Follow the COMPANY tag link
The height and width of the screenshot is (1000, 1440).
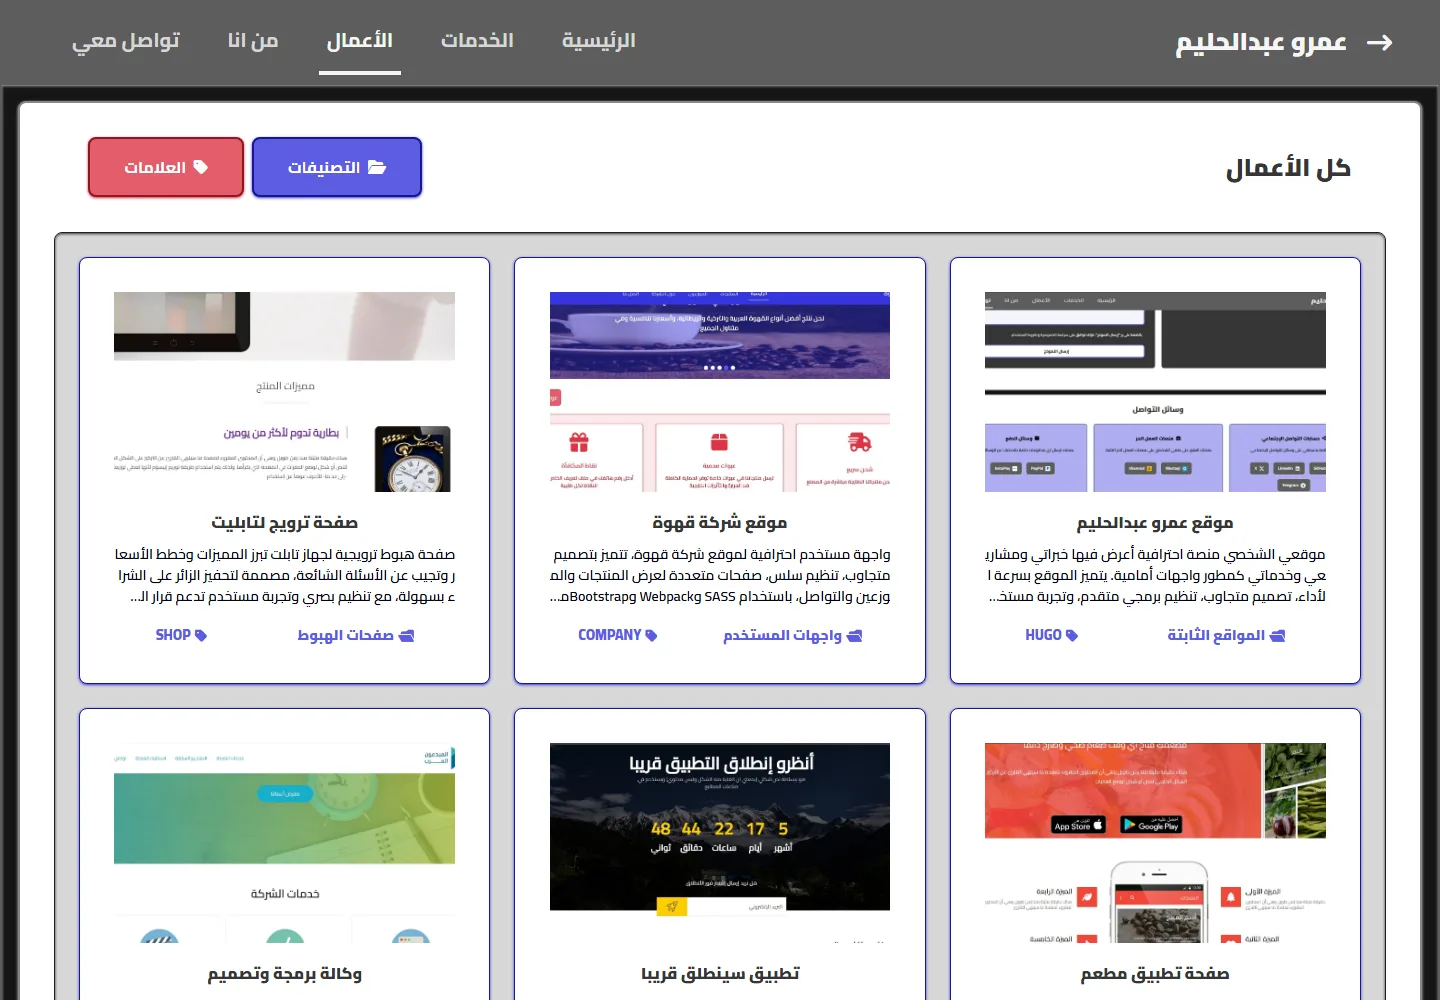point(618,636)
